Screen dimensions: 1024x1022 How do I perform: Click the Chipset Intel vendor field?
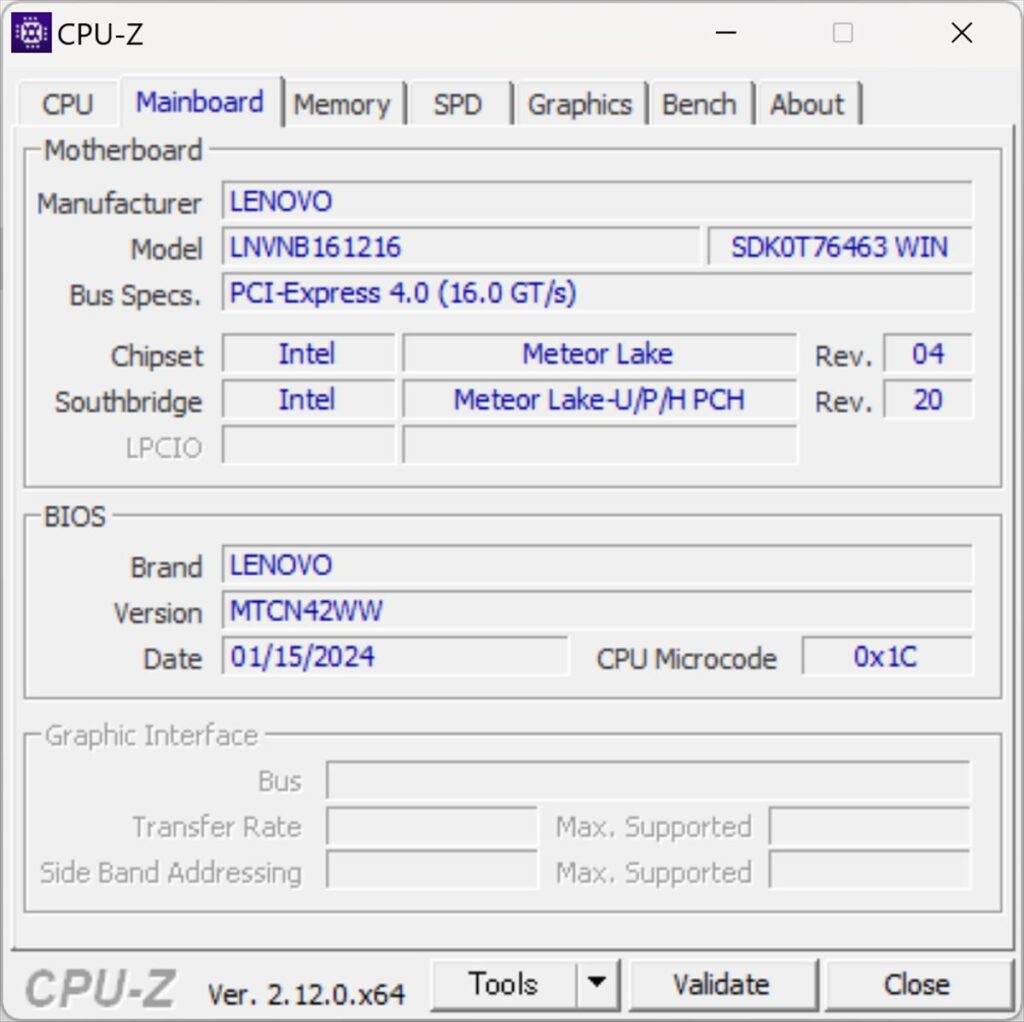(x=308, y=354)
